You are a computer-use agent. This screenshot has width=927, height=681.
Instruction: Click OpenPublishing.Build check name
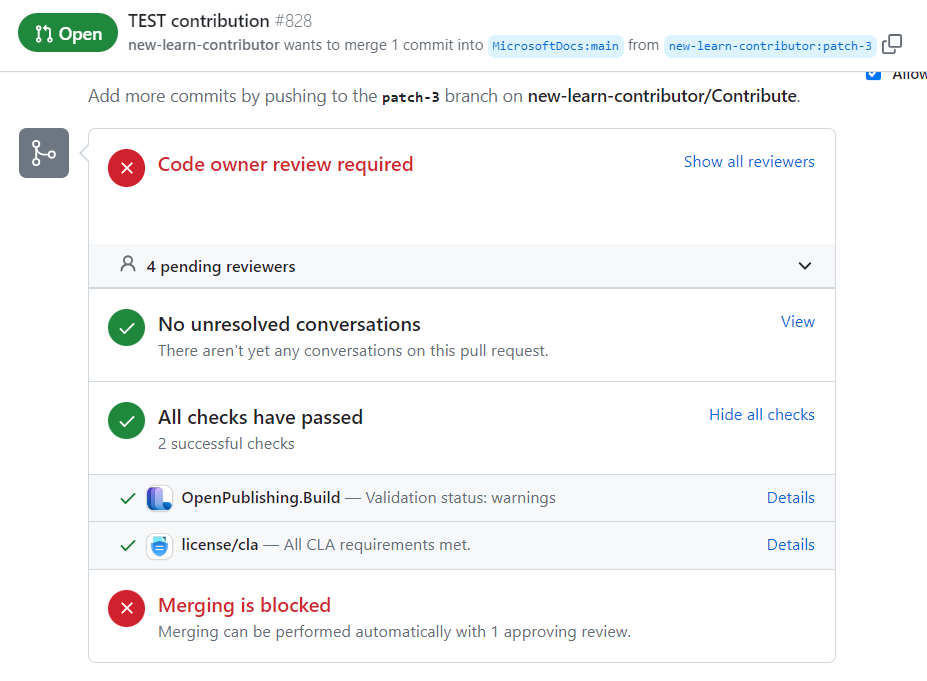261,498
